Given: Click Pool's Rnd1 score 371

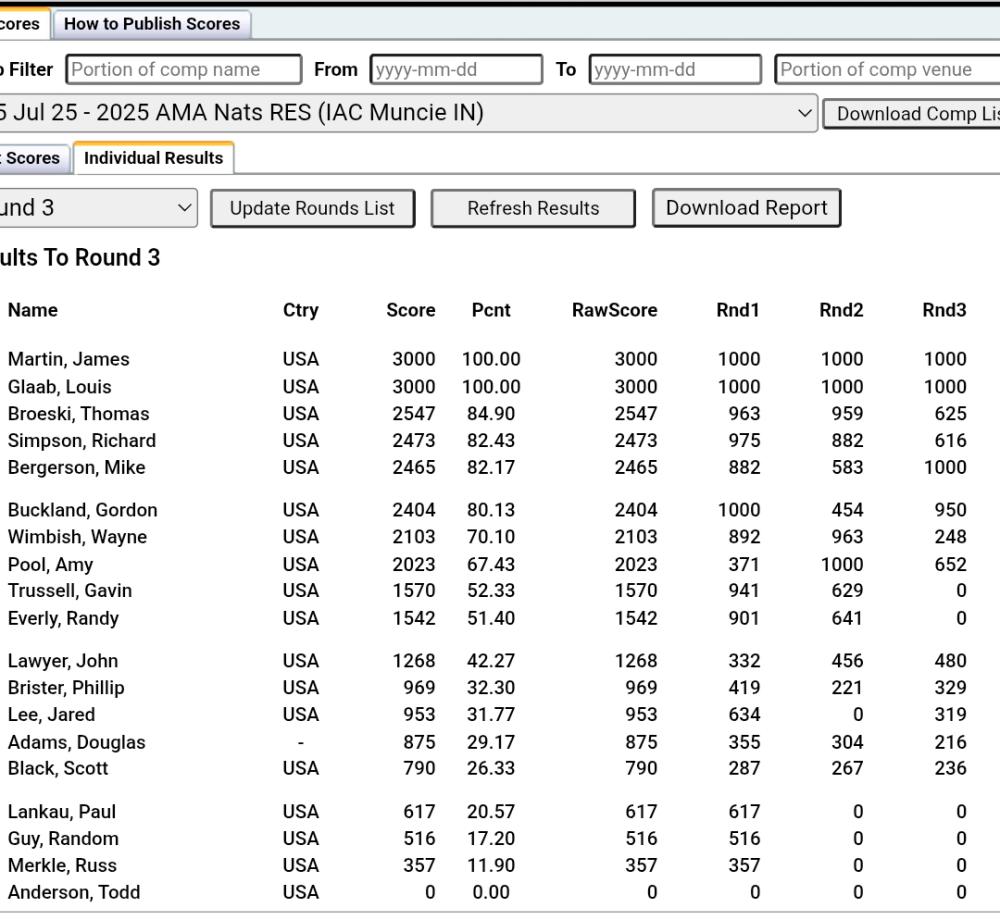Looking at the screenshot, I should (744, 564).
